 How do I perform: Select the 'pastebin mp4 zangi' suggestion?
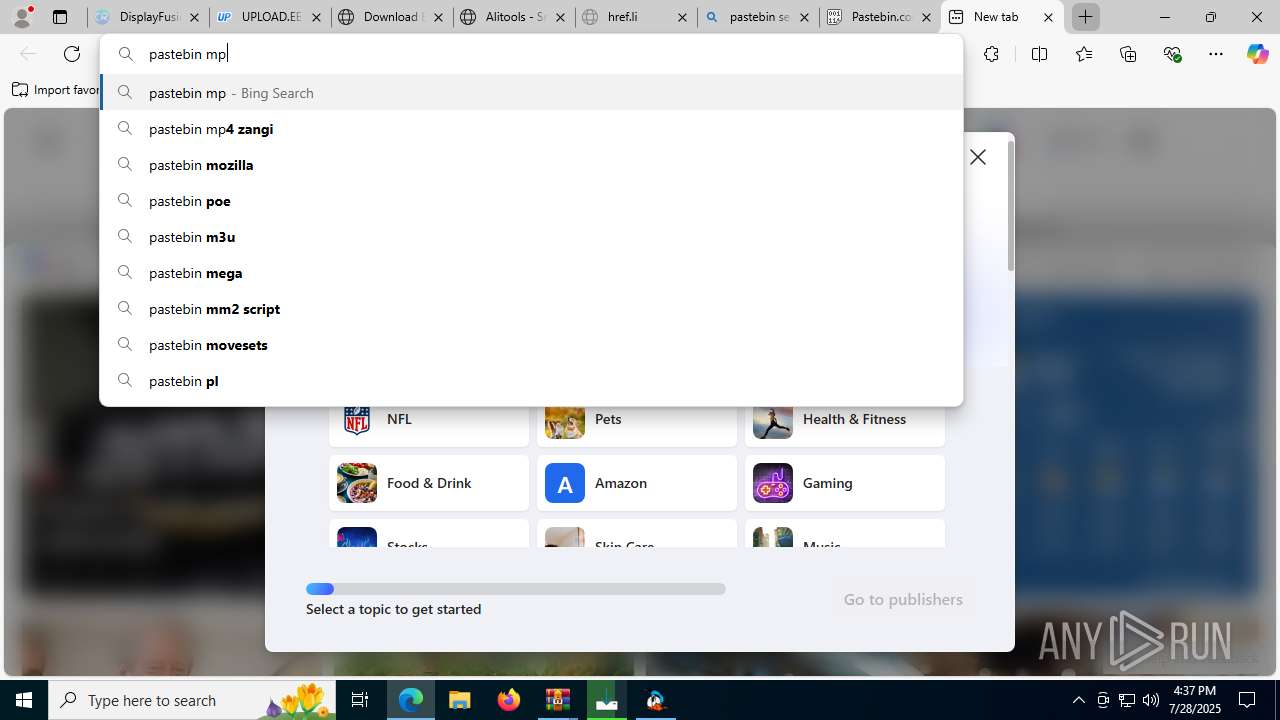[x=531, y=128]
